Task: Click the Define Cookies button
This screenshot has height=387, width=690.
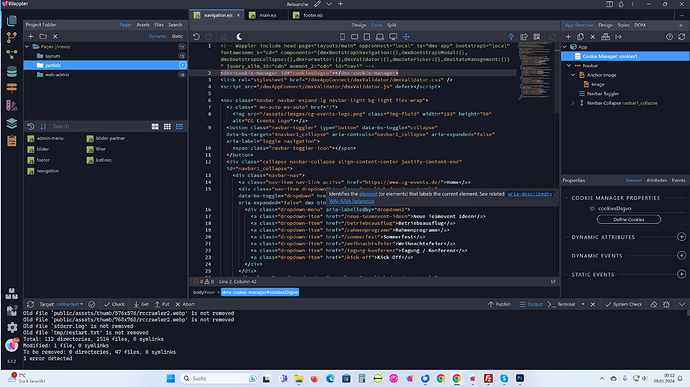Action: click(628, 219)
